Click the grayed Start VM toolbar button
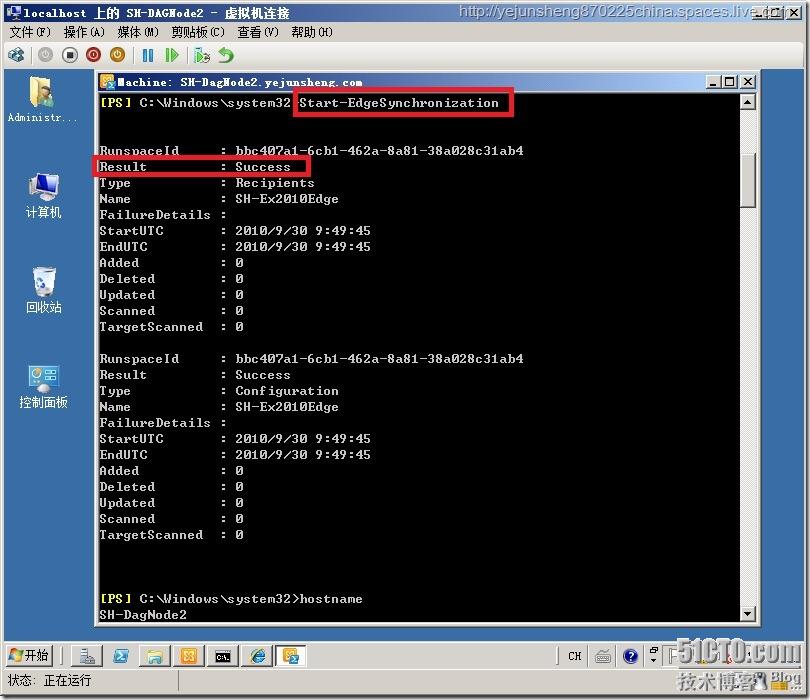Viewport: 810px width, 700px height. click(x=45, y=55)
